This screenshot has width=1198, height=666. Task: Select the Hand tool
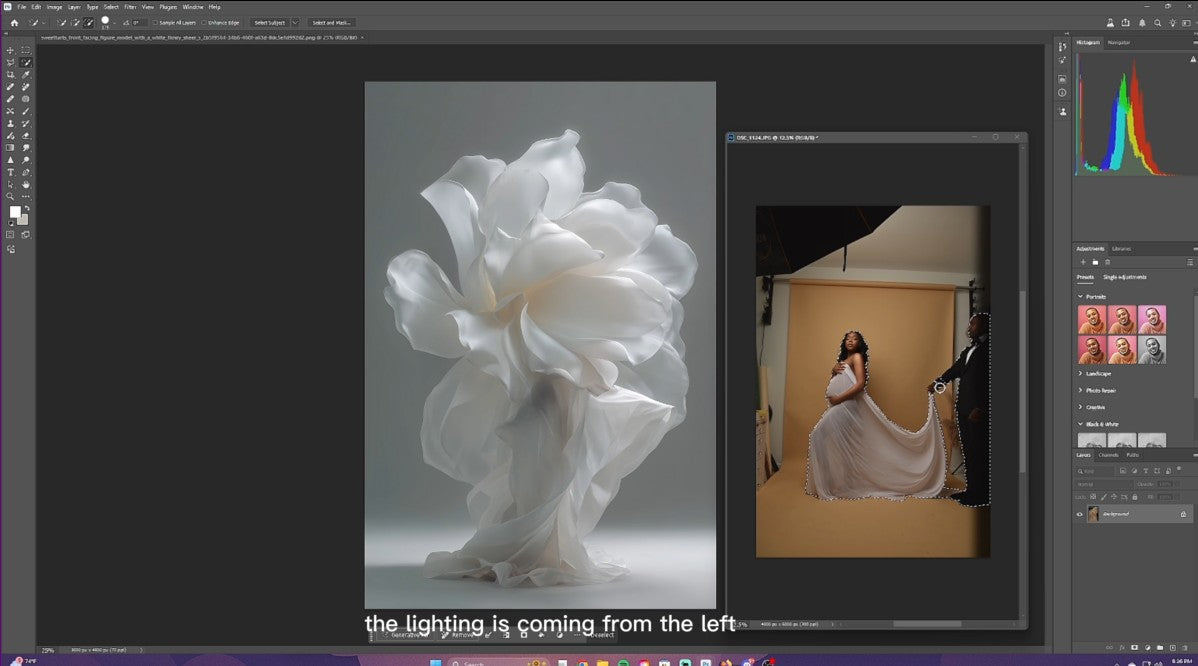pos(26,184)
